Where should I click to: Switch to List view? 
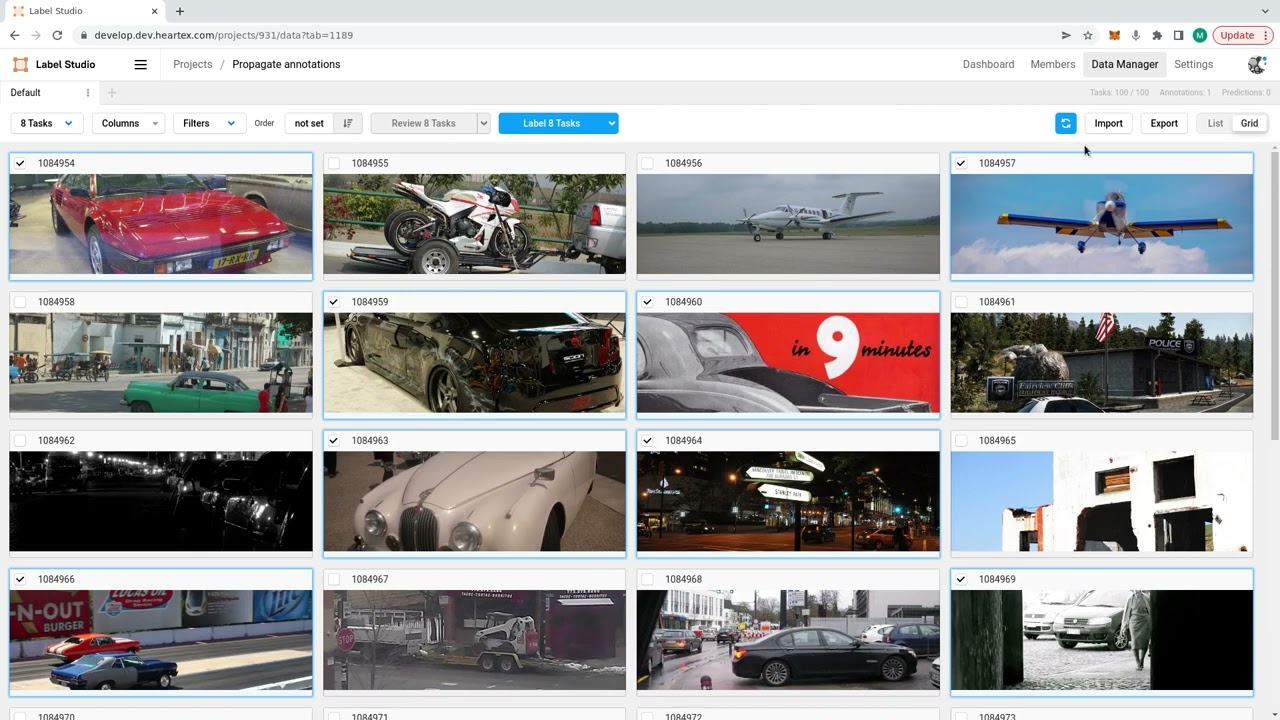[1215, 123]
